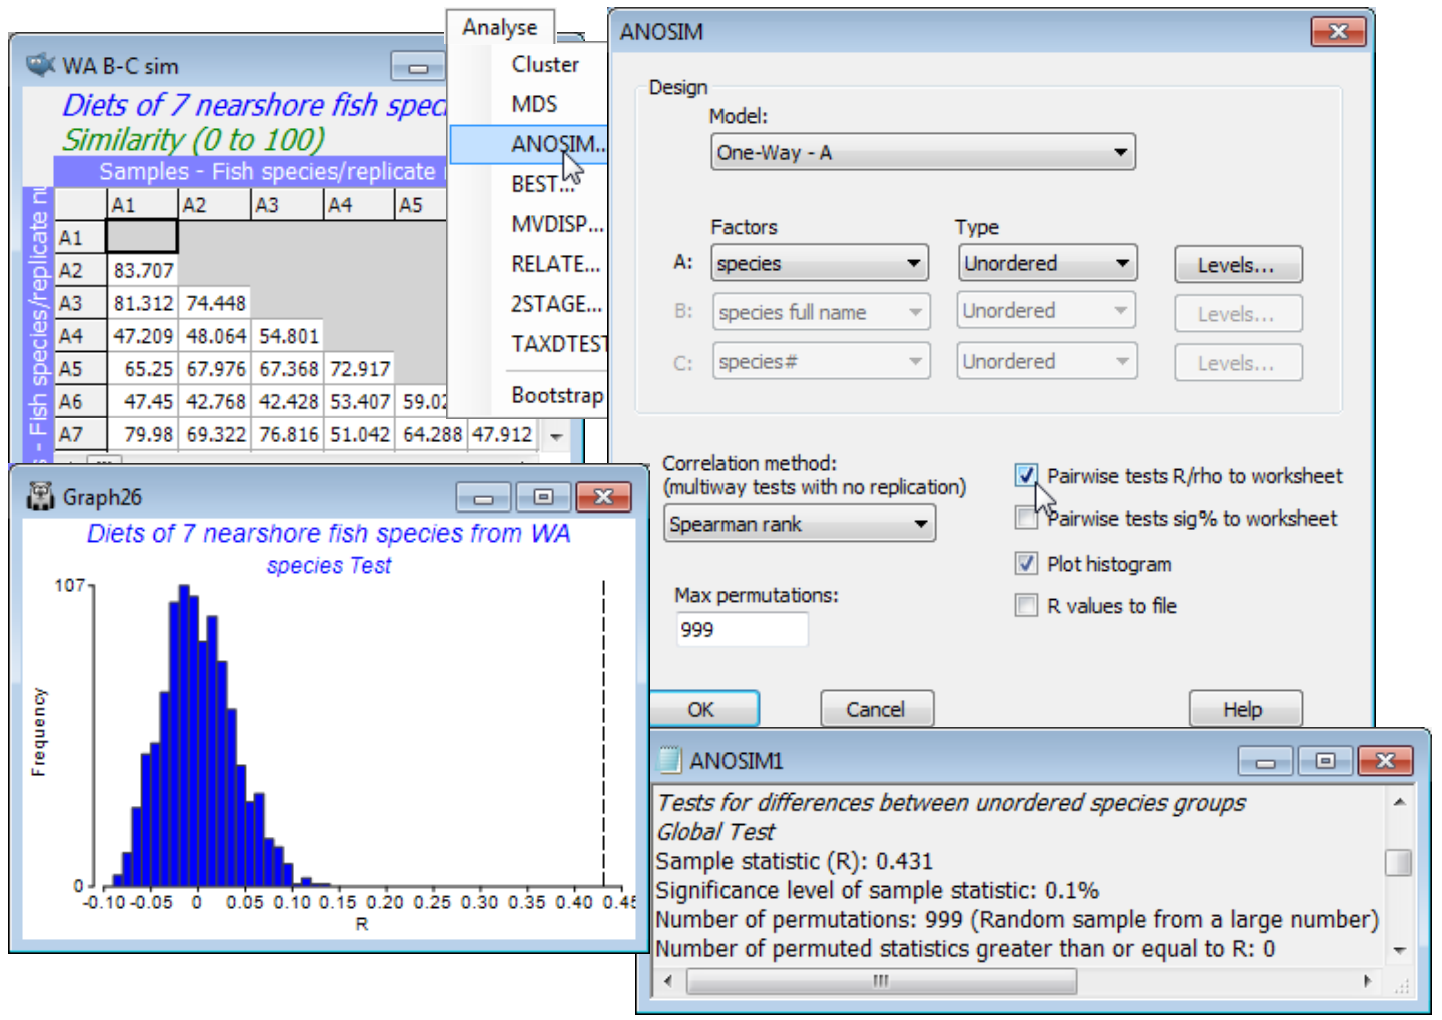Toggle Pairwise tests R/rho to worksheet
This screenshot has height=1020, width=1442.
coord(1026,476)
